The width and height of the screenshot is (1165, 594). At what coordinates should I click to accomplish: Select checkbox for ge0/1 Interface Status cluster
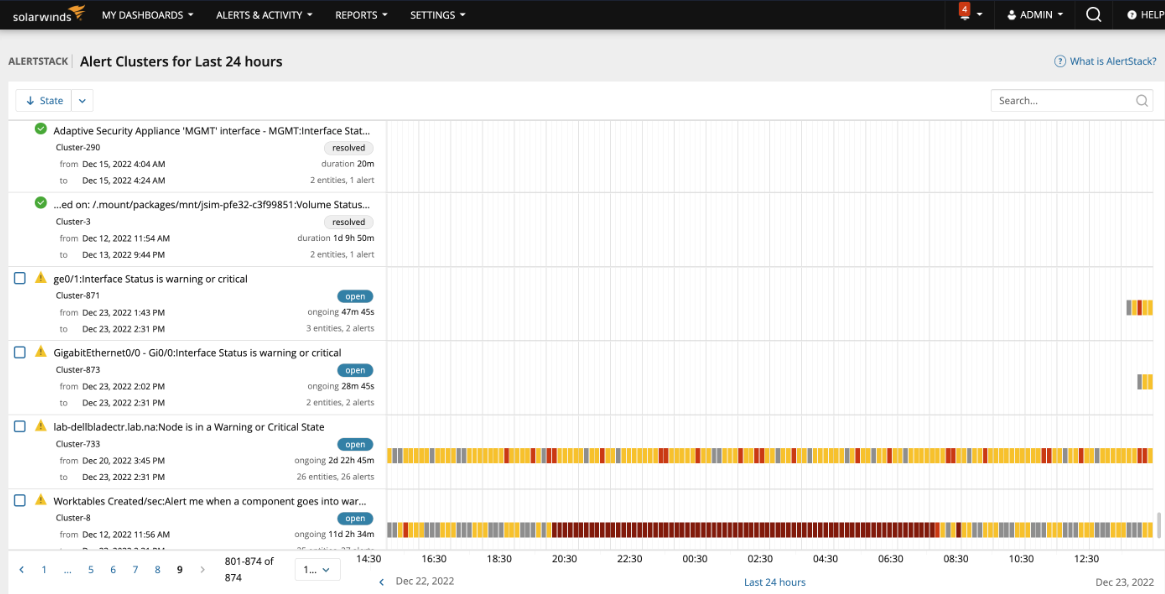[20, 278]
